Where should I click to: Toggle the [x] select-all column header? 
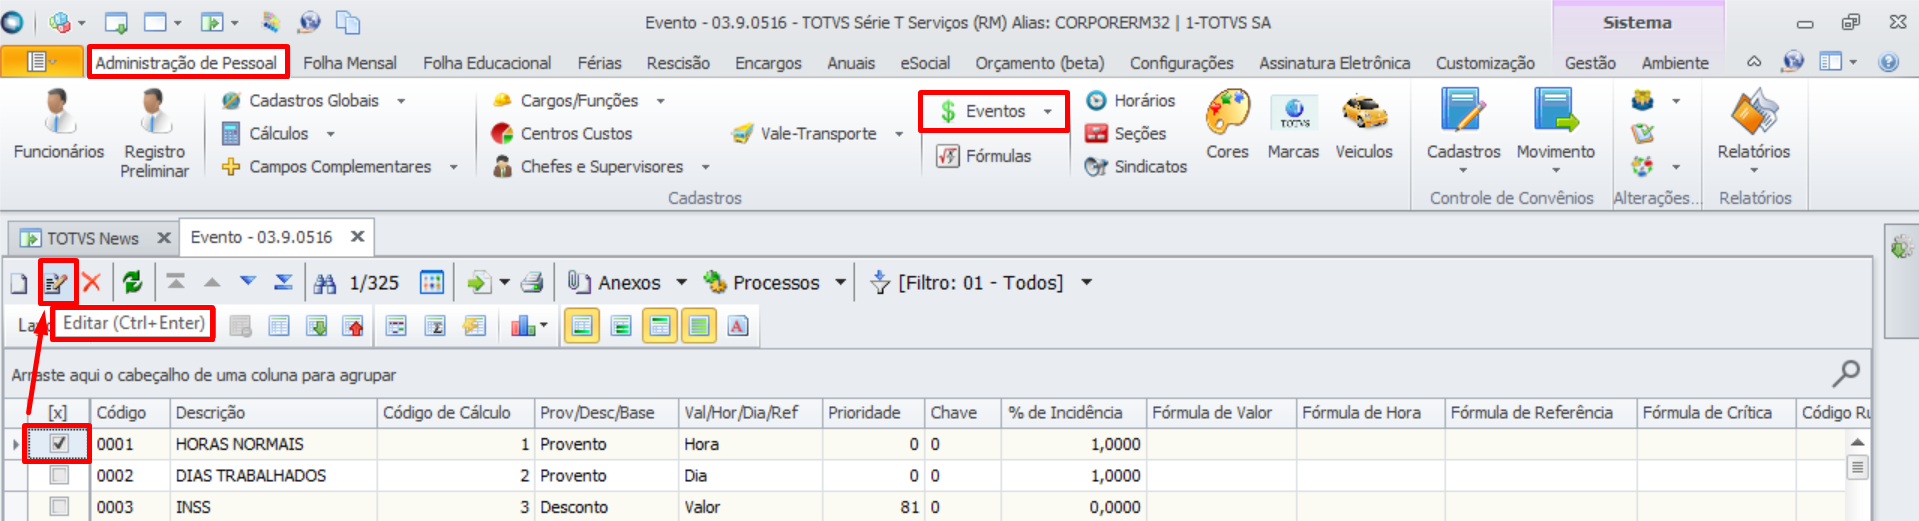point(58,412)
